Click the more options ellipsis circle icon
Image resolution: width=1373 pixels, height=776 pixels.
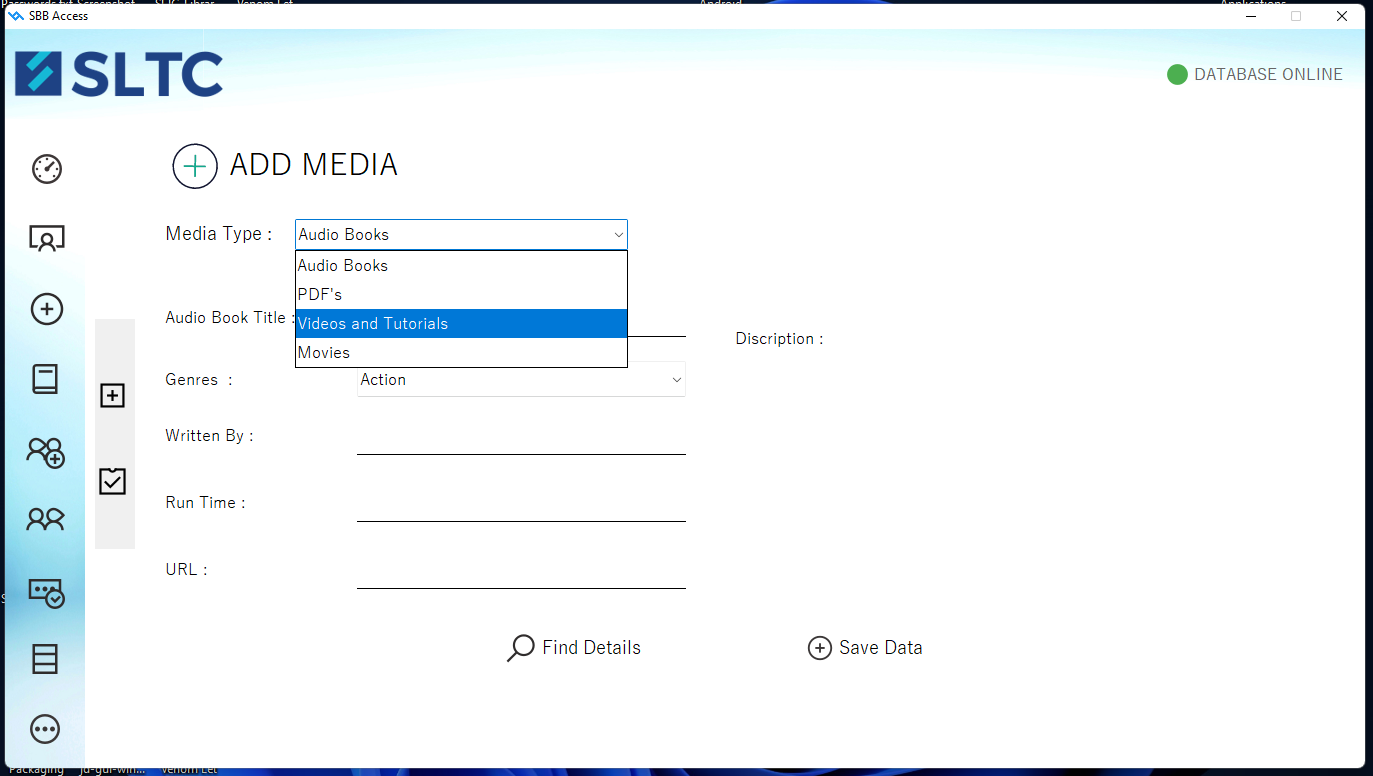click(46, 729)
